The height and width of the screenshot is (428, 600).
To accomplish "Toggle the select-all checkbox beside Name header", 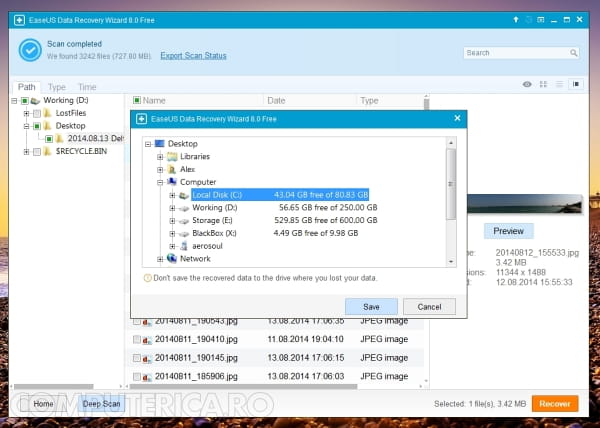I will click(x=137, y=100).
